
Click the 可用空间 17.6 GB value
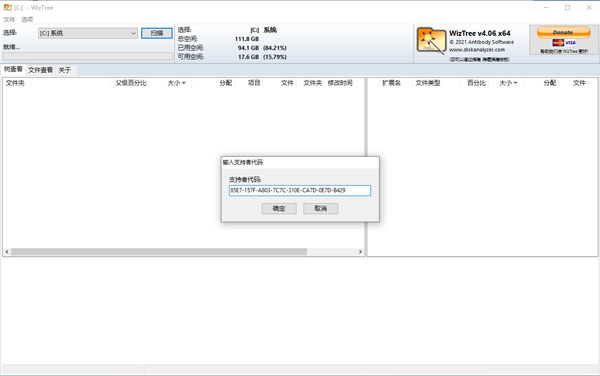[248, 57]
